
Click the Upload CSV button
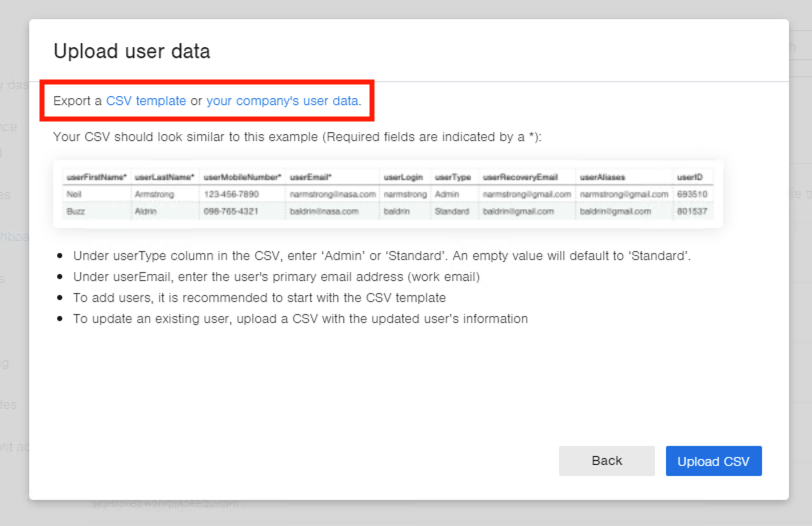point(714,461)
